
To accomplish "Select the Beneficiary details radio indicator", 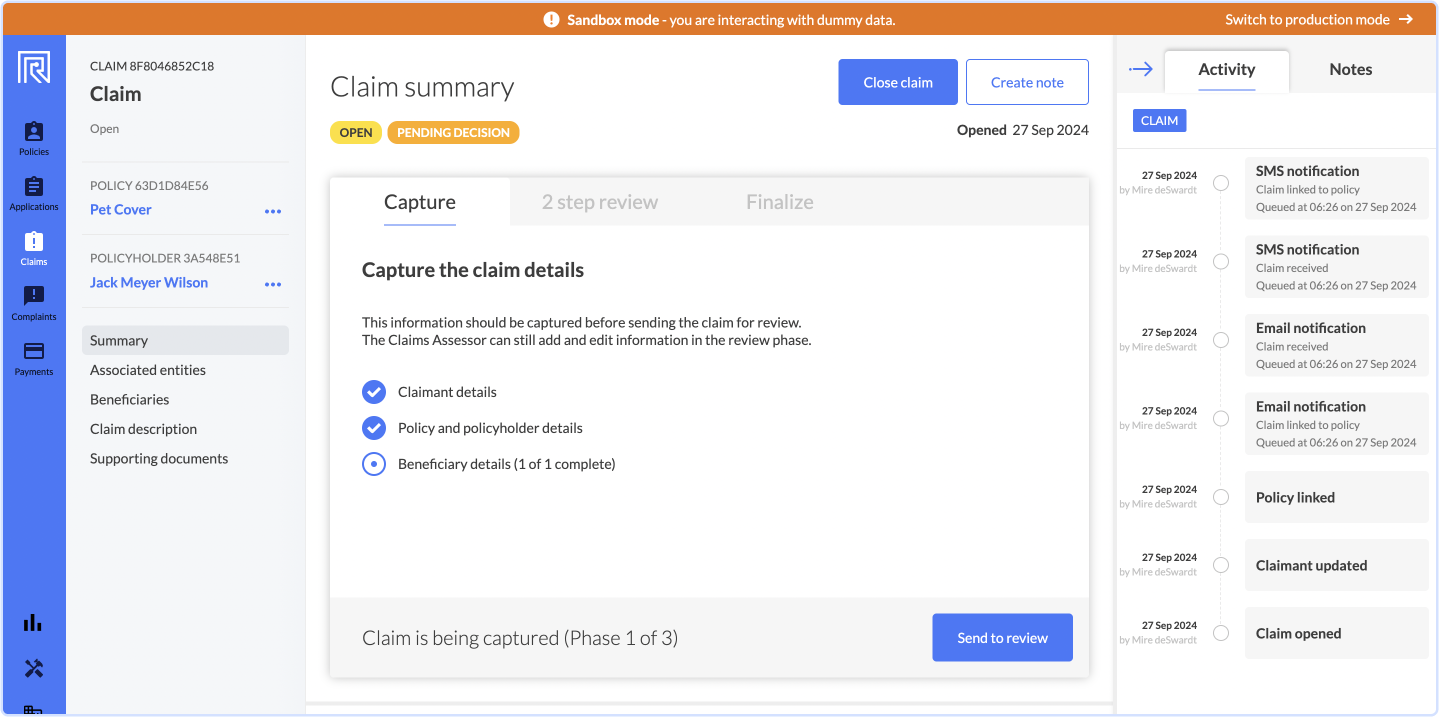I will point(374,464).
